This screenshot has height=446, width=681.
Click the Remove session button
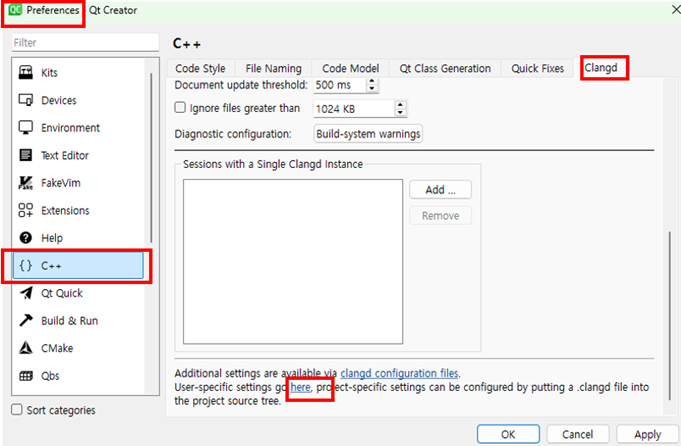point(440,216)
